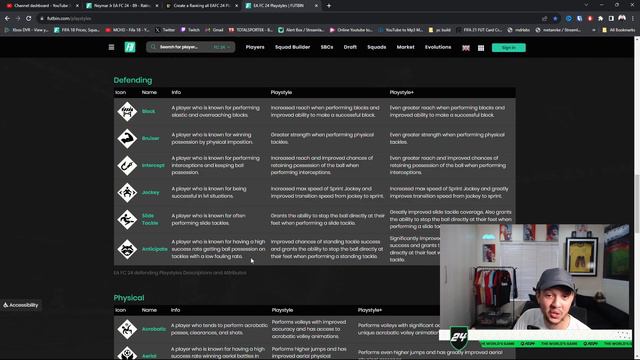The height and width of the screenshot is (360, 640).
Task: Open the Players menu
Action: (x=255, y=47)
